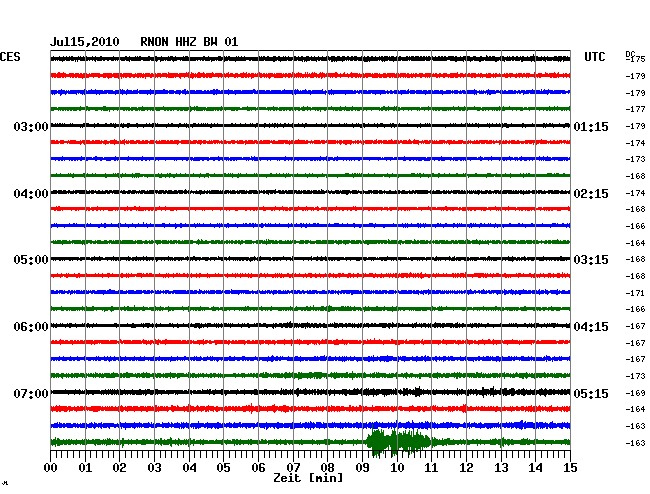Select the 03:15 UTC time label
The height and width of the screenshot is (494, 650).
click(591, 260)
